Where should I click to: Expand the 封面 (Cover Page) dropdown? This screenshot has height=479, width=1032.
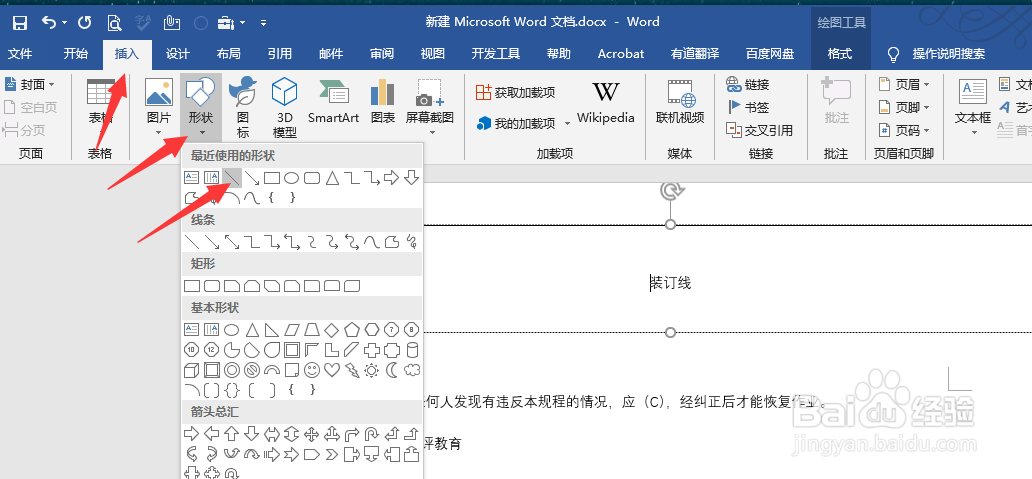(x=52, y=84)
